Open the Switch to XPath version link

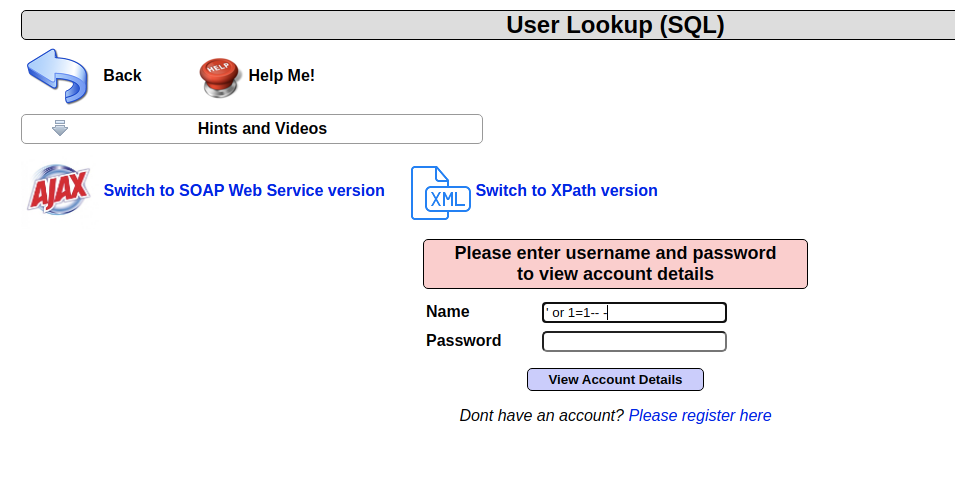point(566,190)
